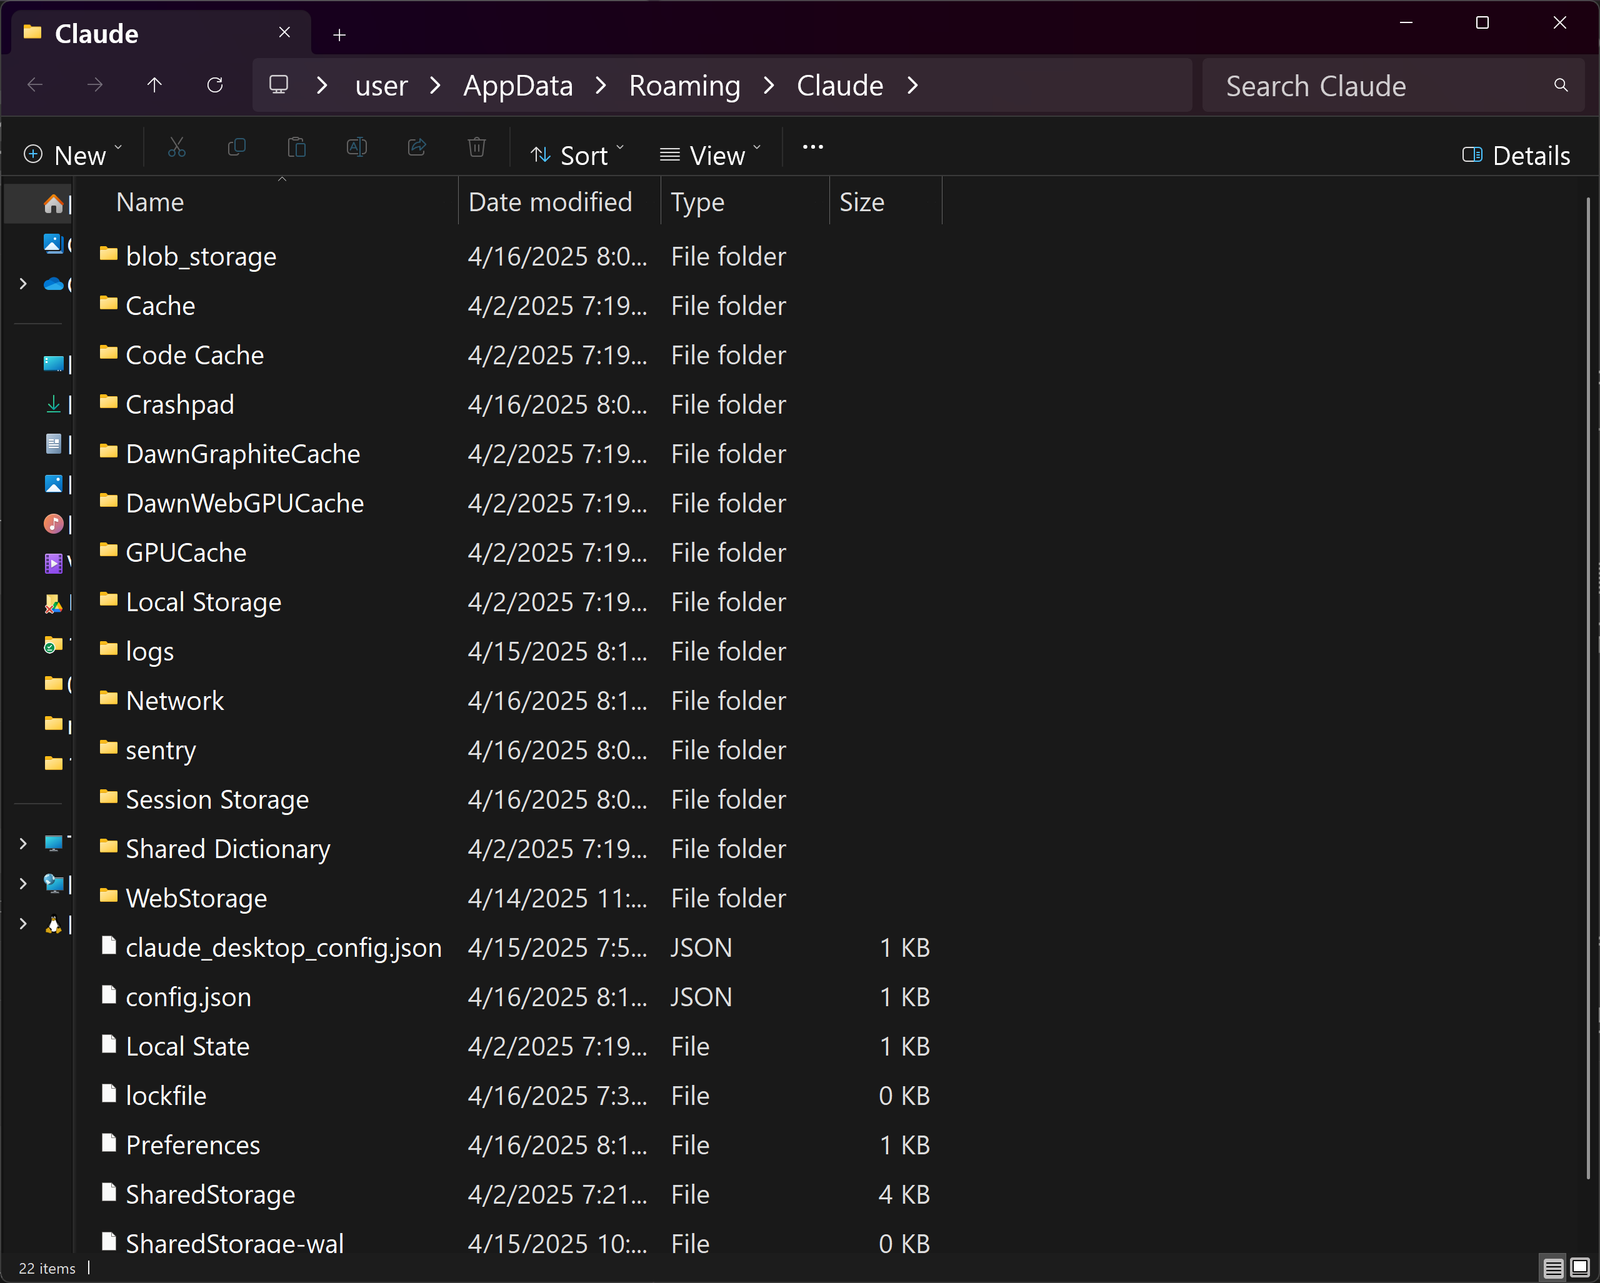Switch to the details list view icon
1600x1283 pixels.
click(x=1553, y=1268)
